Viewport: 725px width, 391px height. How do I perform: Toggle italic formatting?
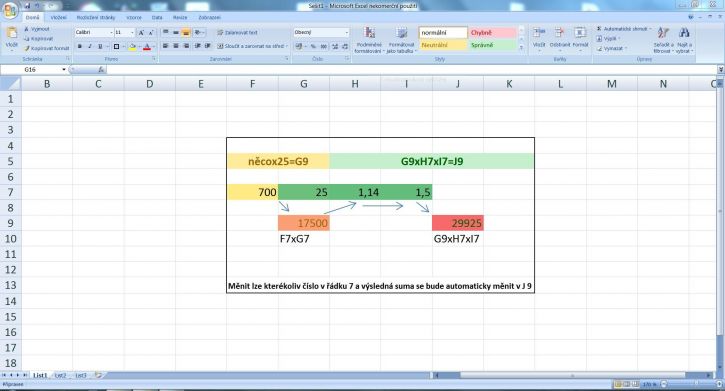pos(90,46)
